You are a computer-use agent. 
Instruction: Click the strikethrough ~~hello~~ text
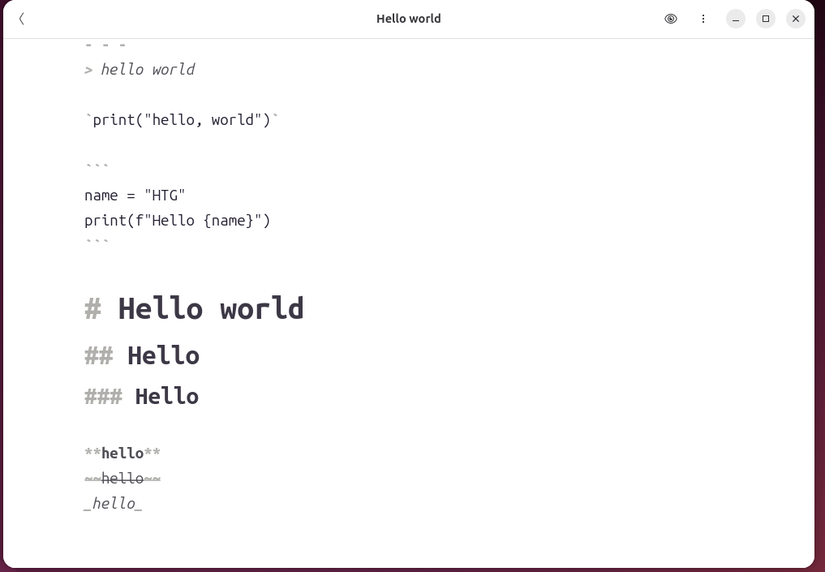pos(123,478)
